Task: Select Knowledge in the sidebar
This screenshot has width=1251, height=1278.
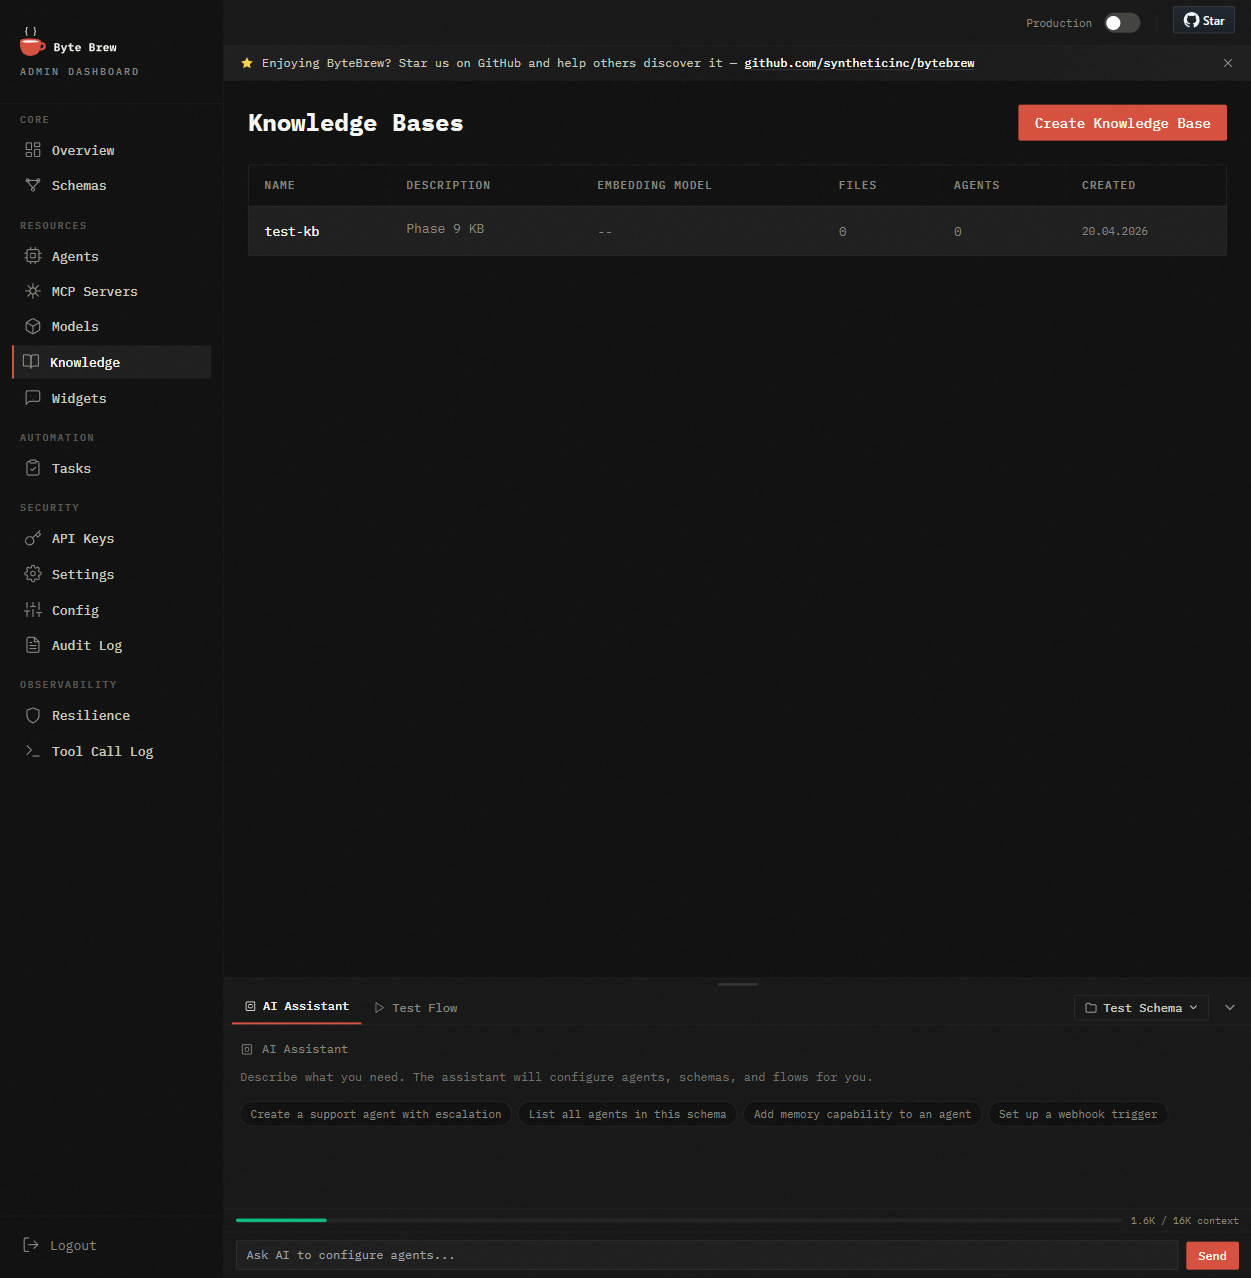Action: coord(111,362)
